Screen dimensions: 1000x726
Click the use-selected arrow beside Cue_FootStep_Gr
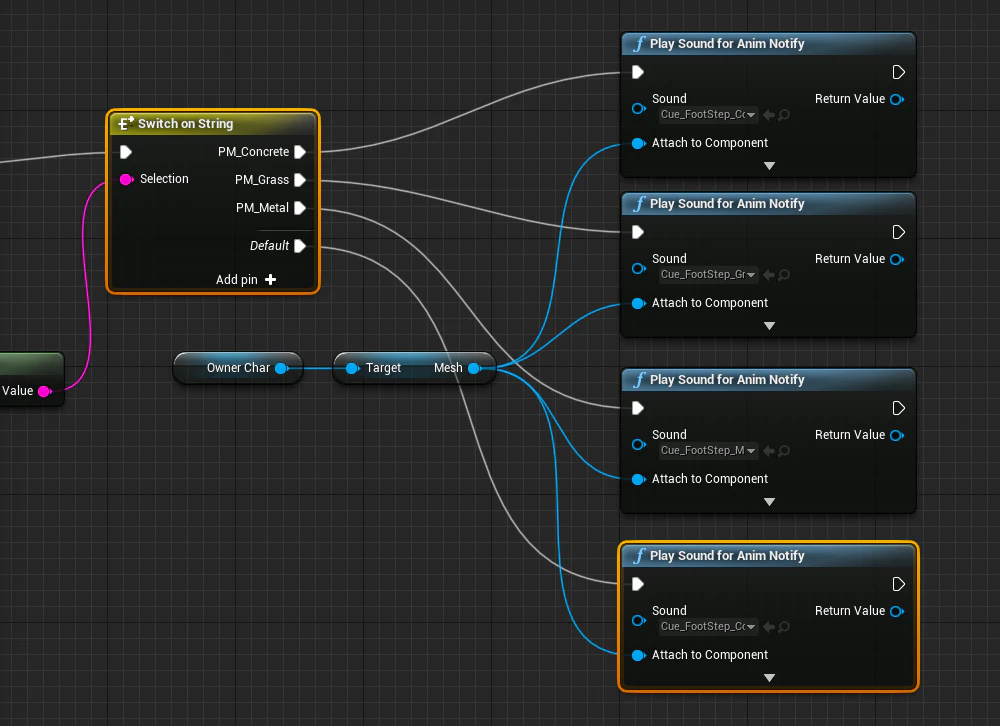point(769,275)
